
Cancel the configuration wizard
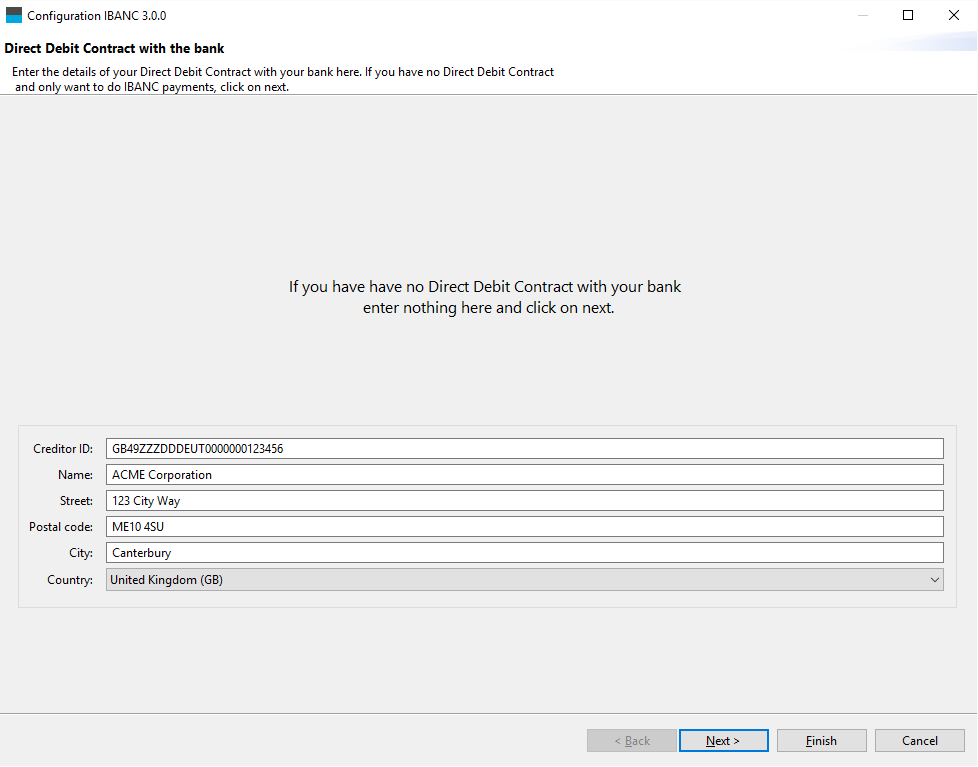point(919,740)
